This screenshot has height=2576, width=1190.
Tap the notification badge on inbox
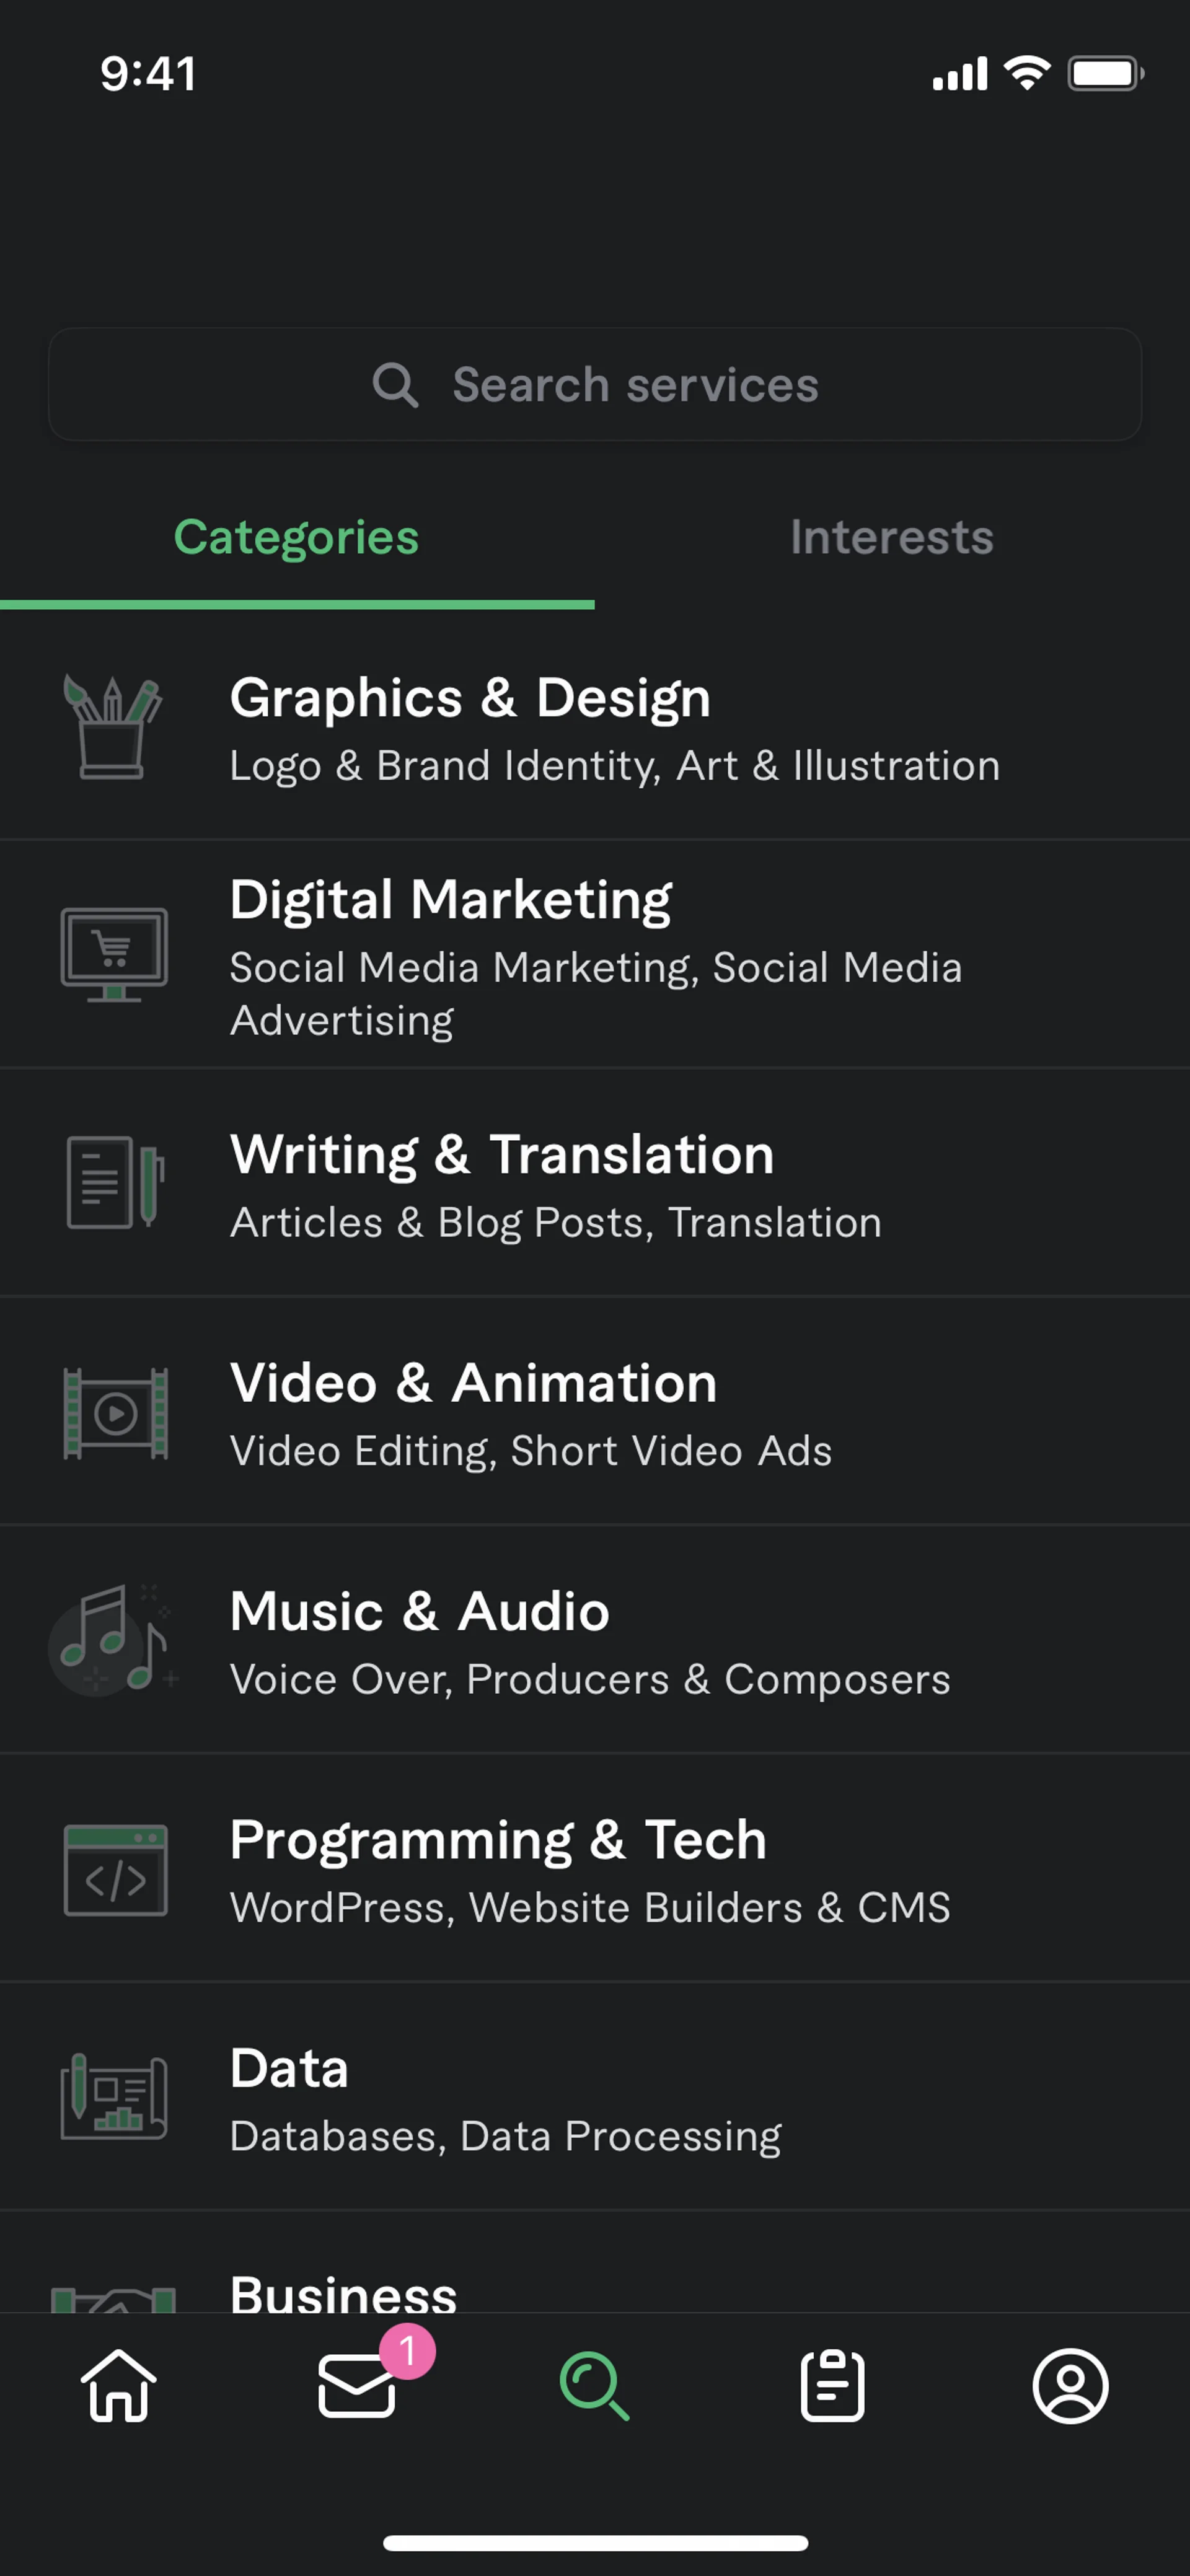(407, 2351)
